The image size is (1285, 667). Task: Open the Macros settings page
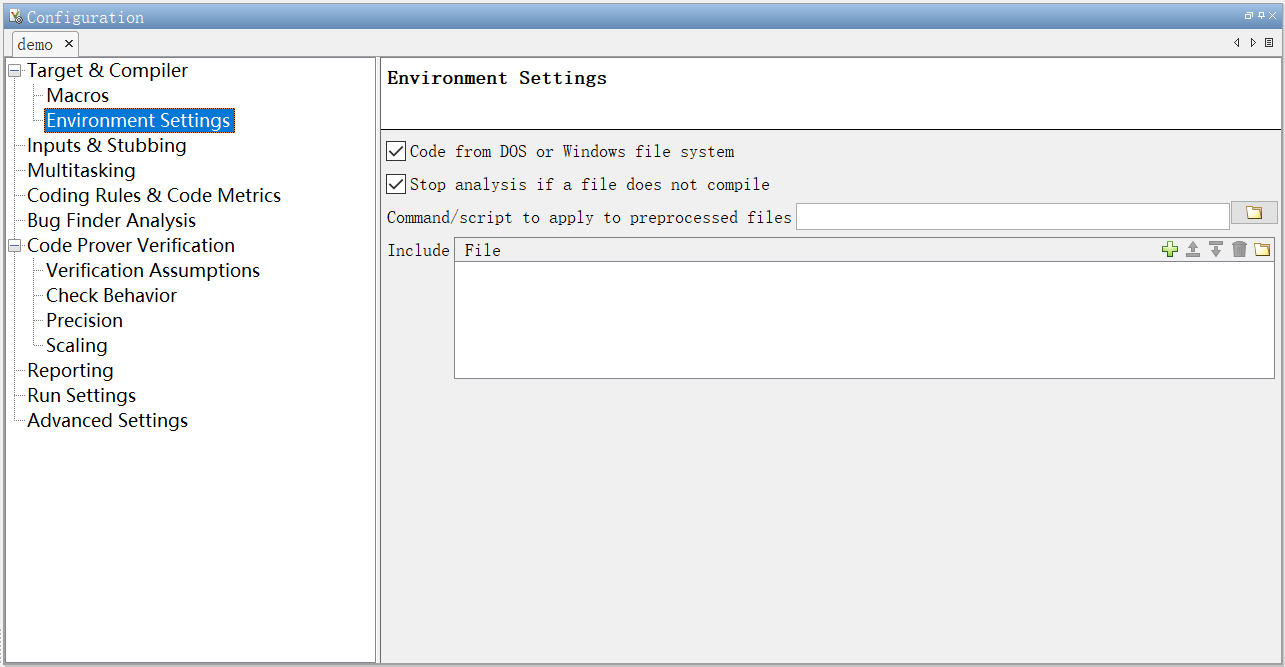pos(77,95)
